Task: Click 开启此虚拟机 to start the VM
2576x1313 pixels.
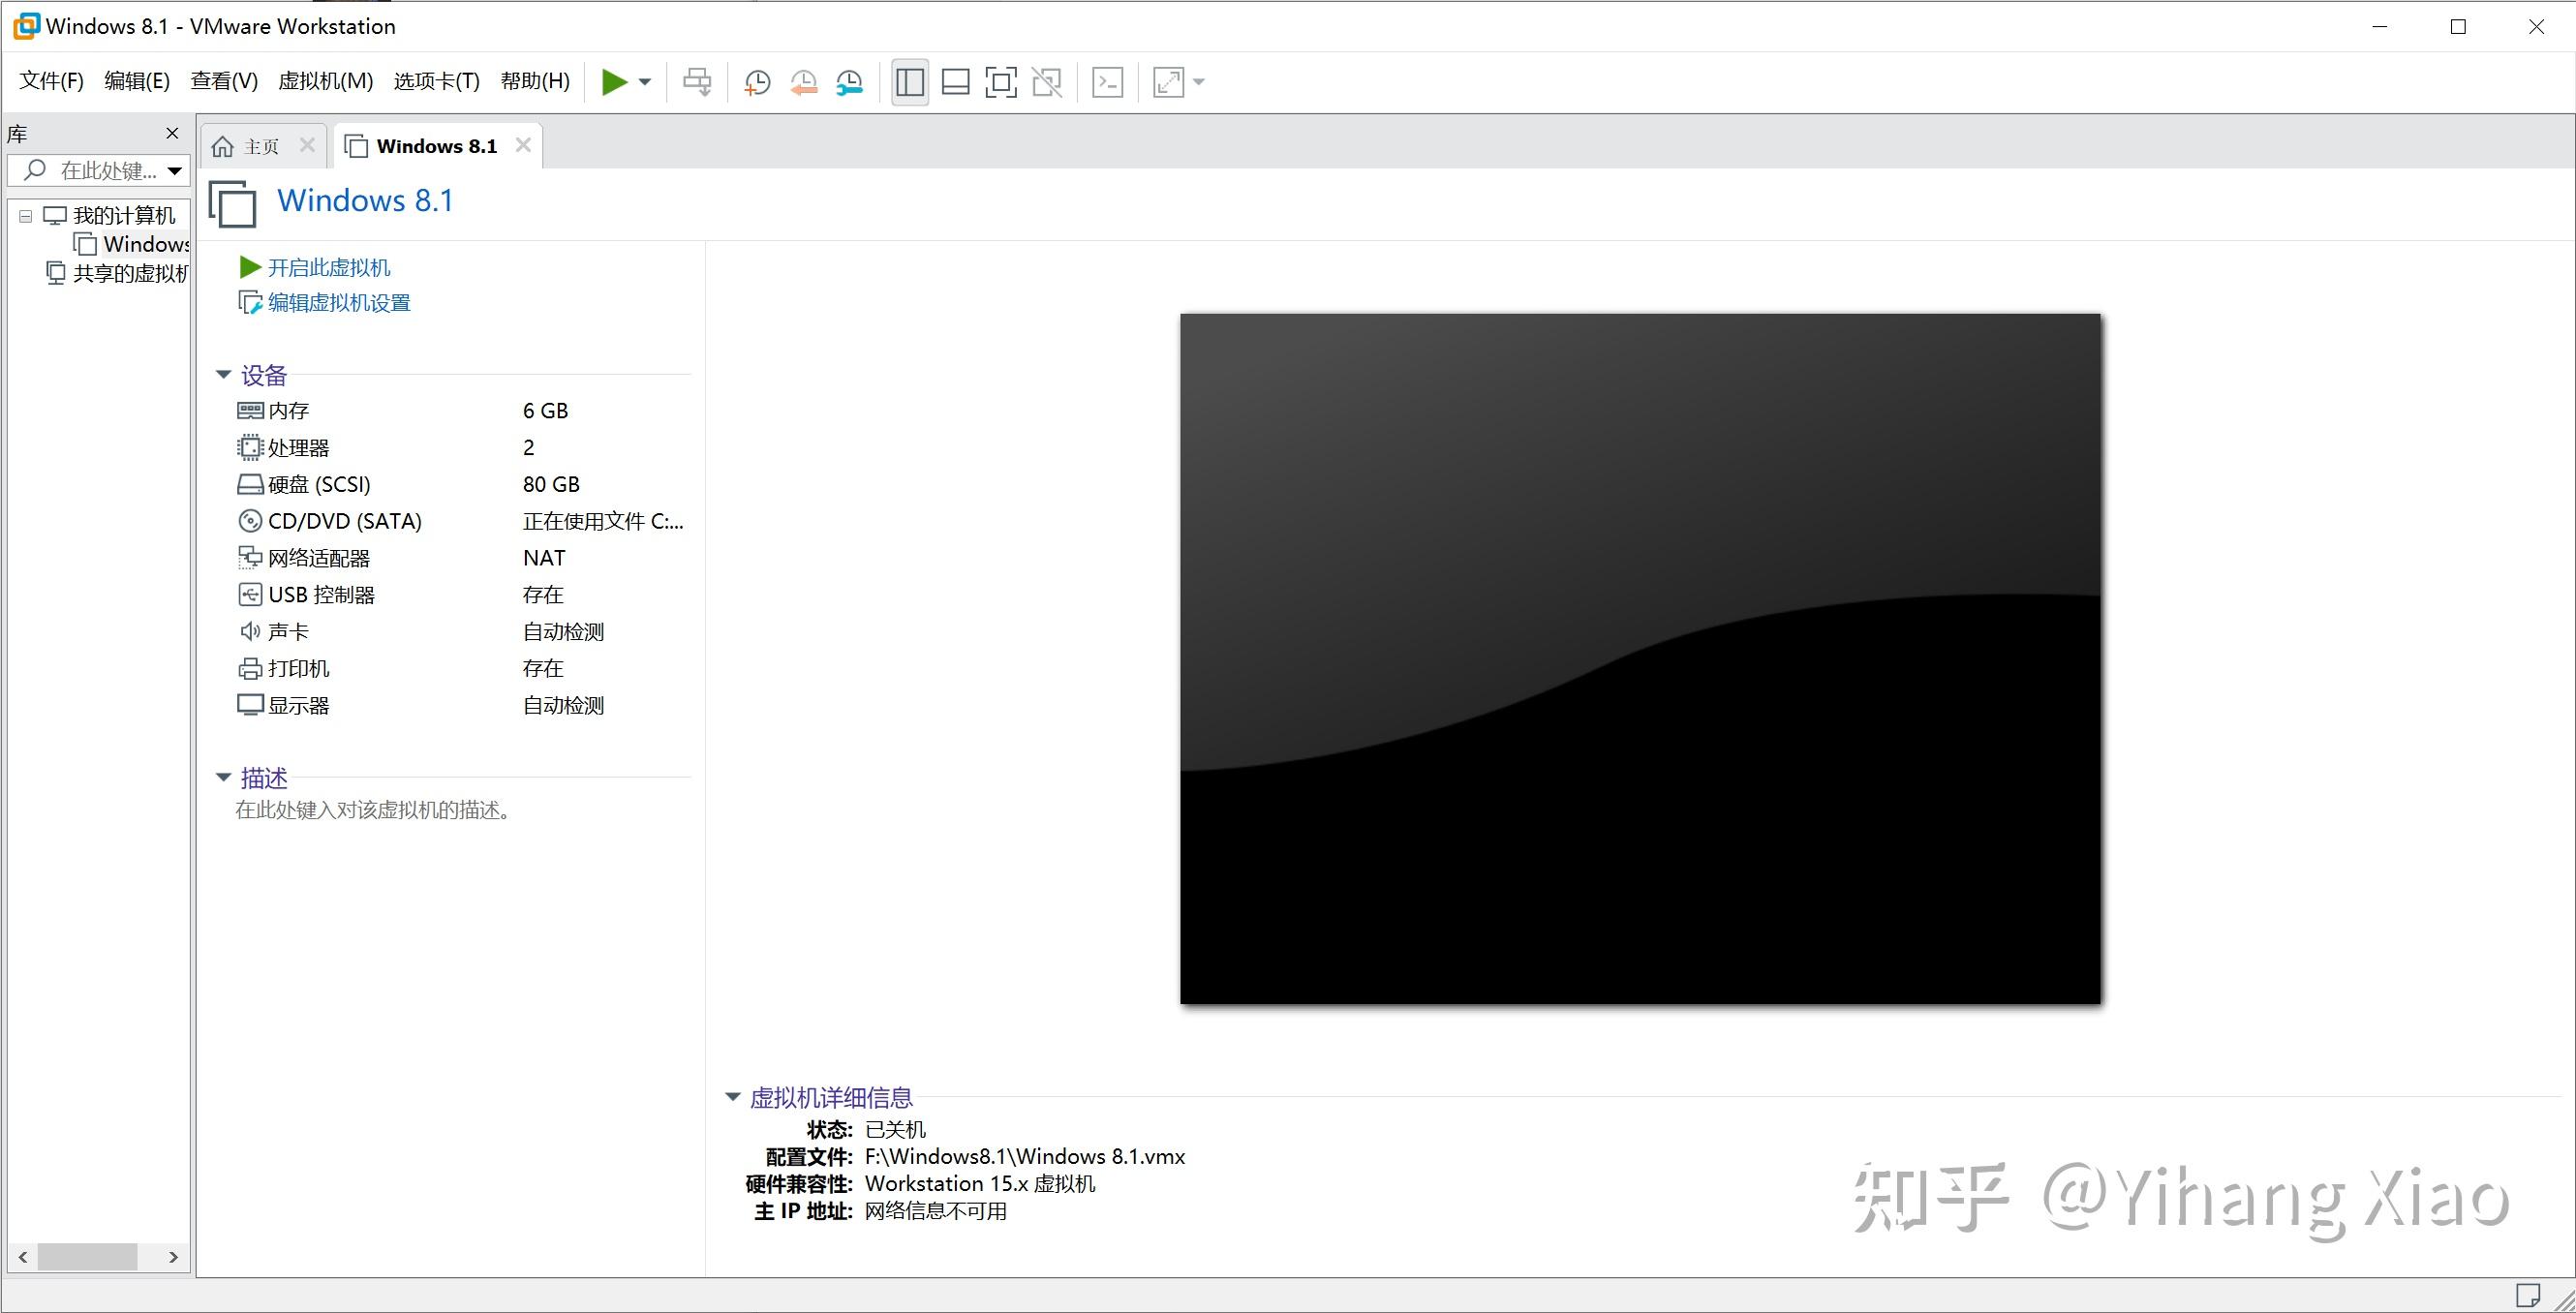Action: [328, 267]
